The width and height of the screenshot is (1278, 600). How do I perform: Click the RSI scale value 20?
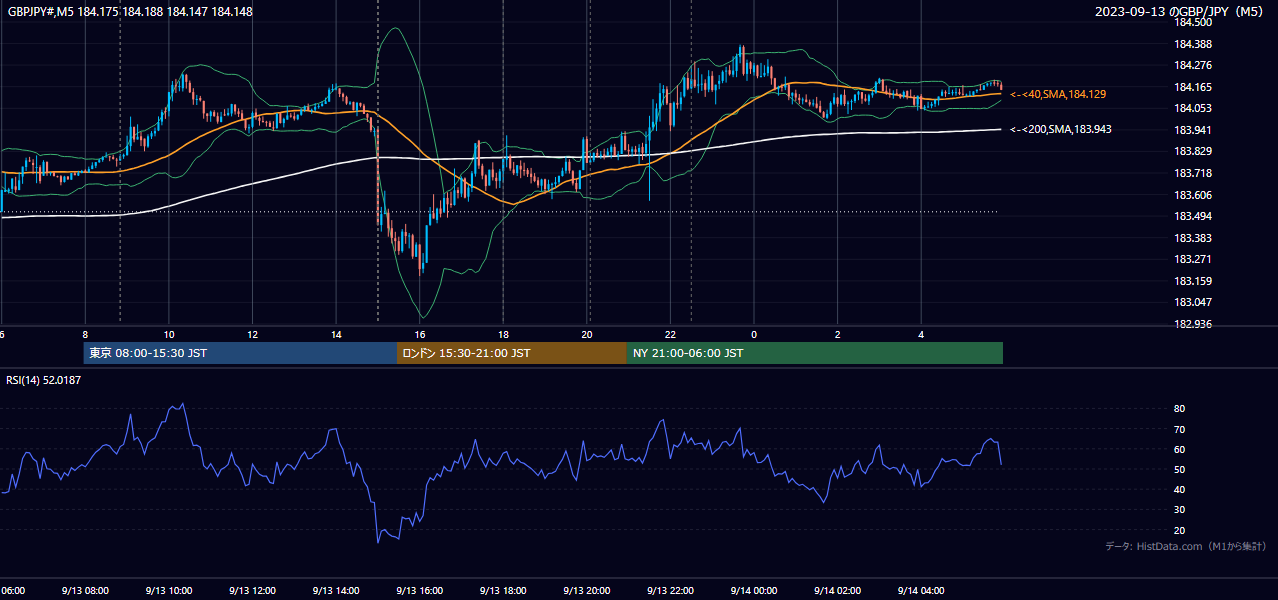(1180, 530)
